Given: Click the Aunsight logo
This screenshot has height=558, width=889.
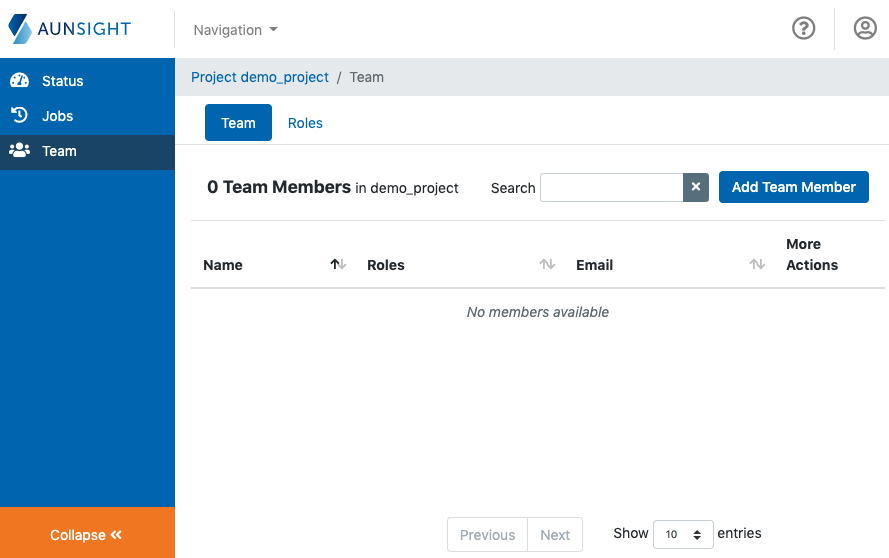Looking at the screenshot, I should pos(70,29).
